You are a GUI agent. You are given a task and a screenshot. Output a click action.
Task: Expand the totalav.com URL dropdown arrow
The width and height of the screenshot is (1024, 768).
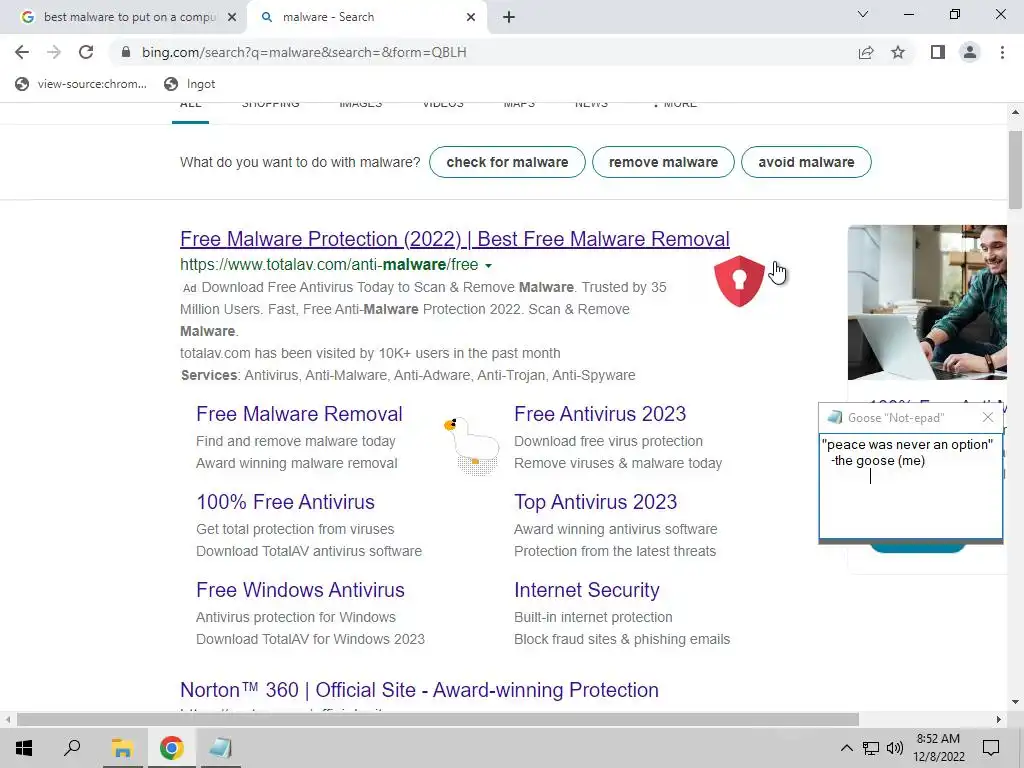click(x=488, y=266)
